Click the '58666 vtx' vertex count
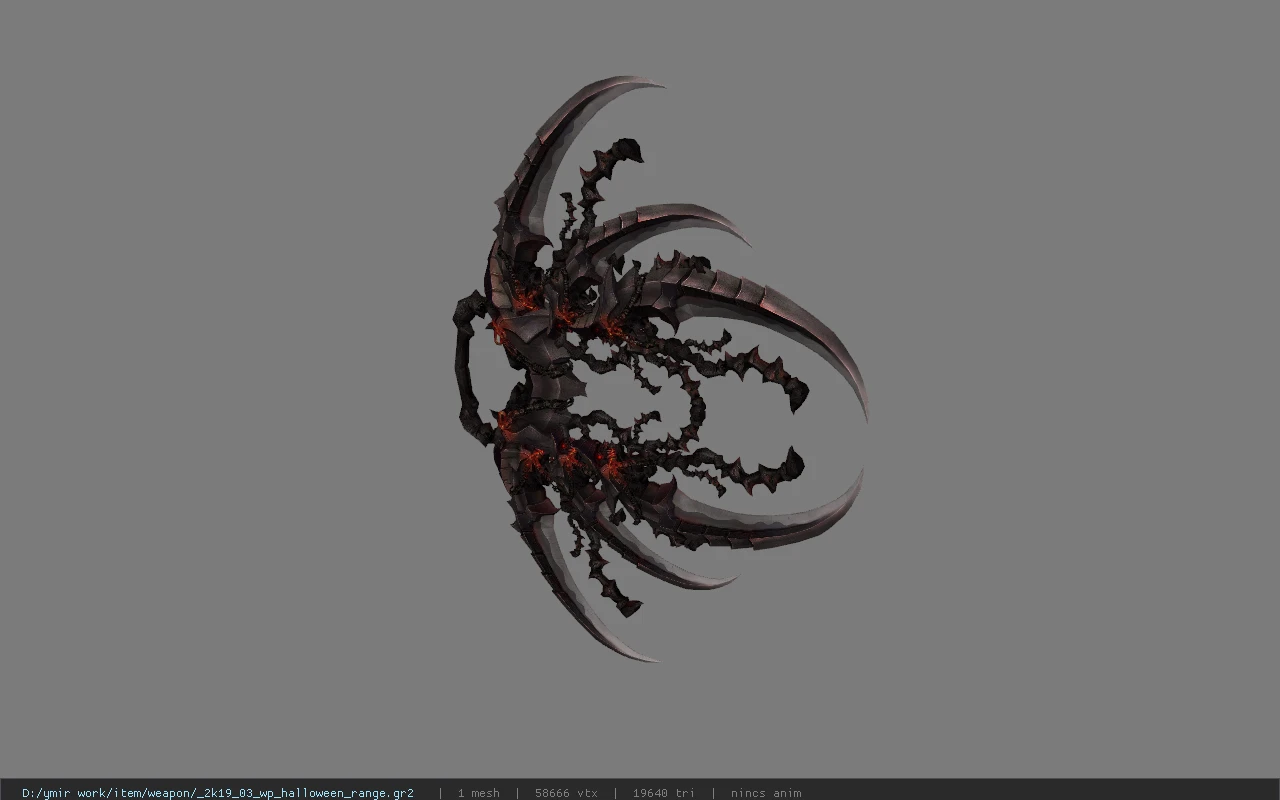Viewport: 1280px width, 800px height. pos(566,793)
